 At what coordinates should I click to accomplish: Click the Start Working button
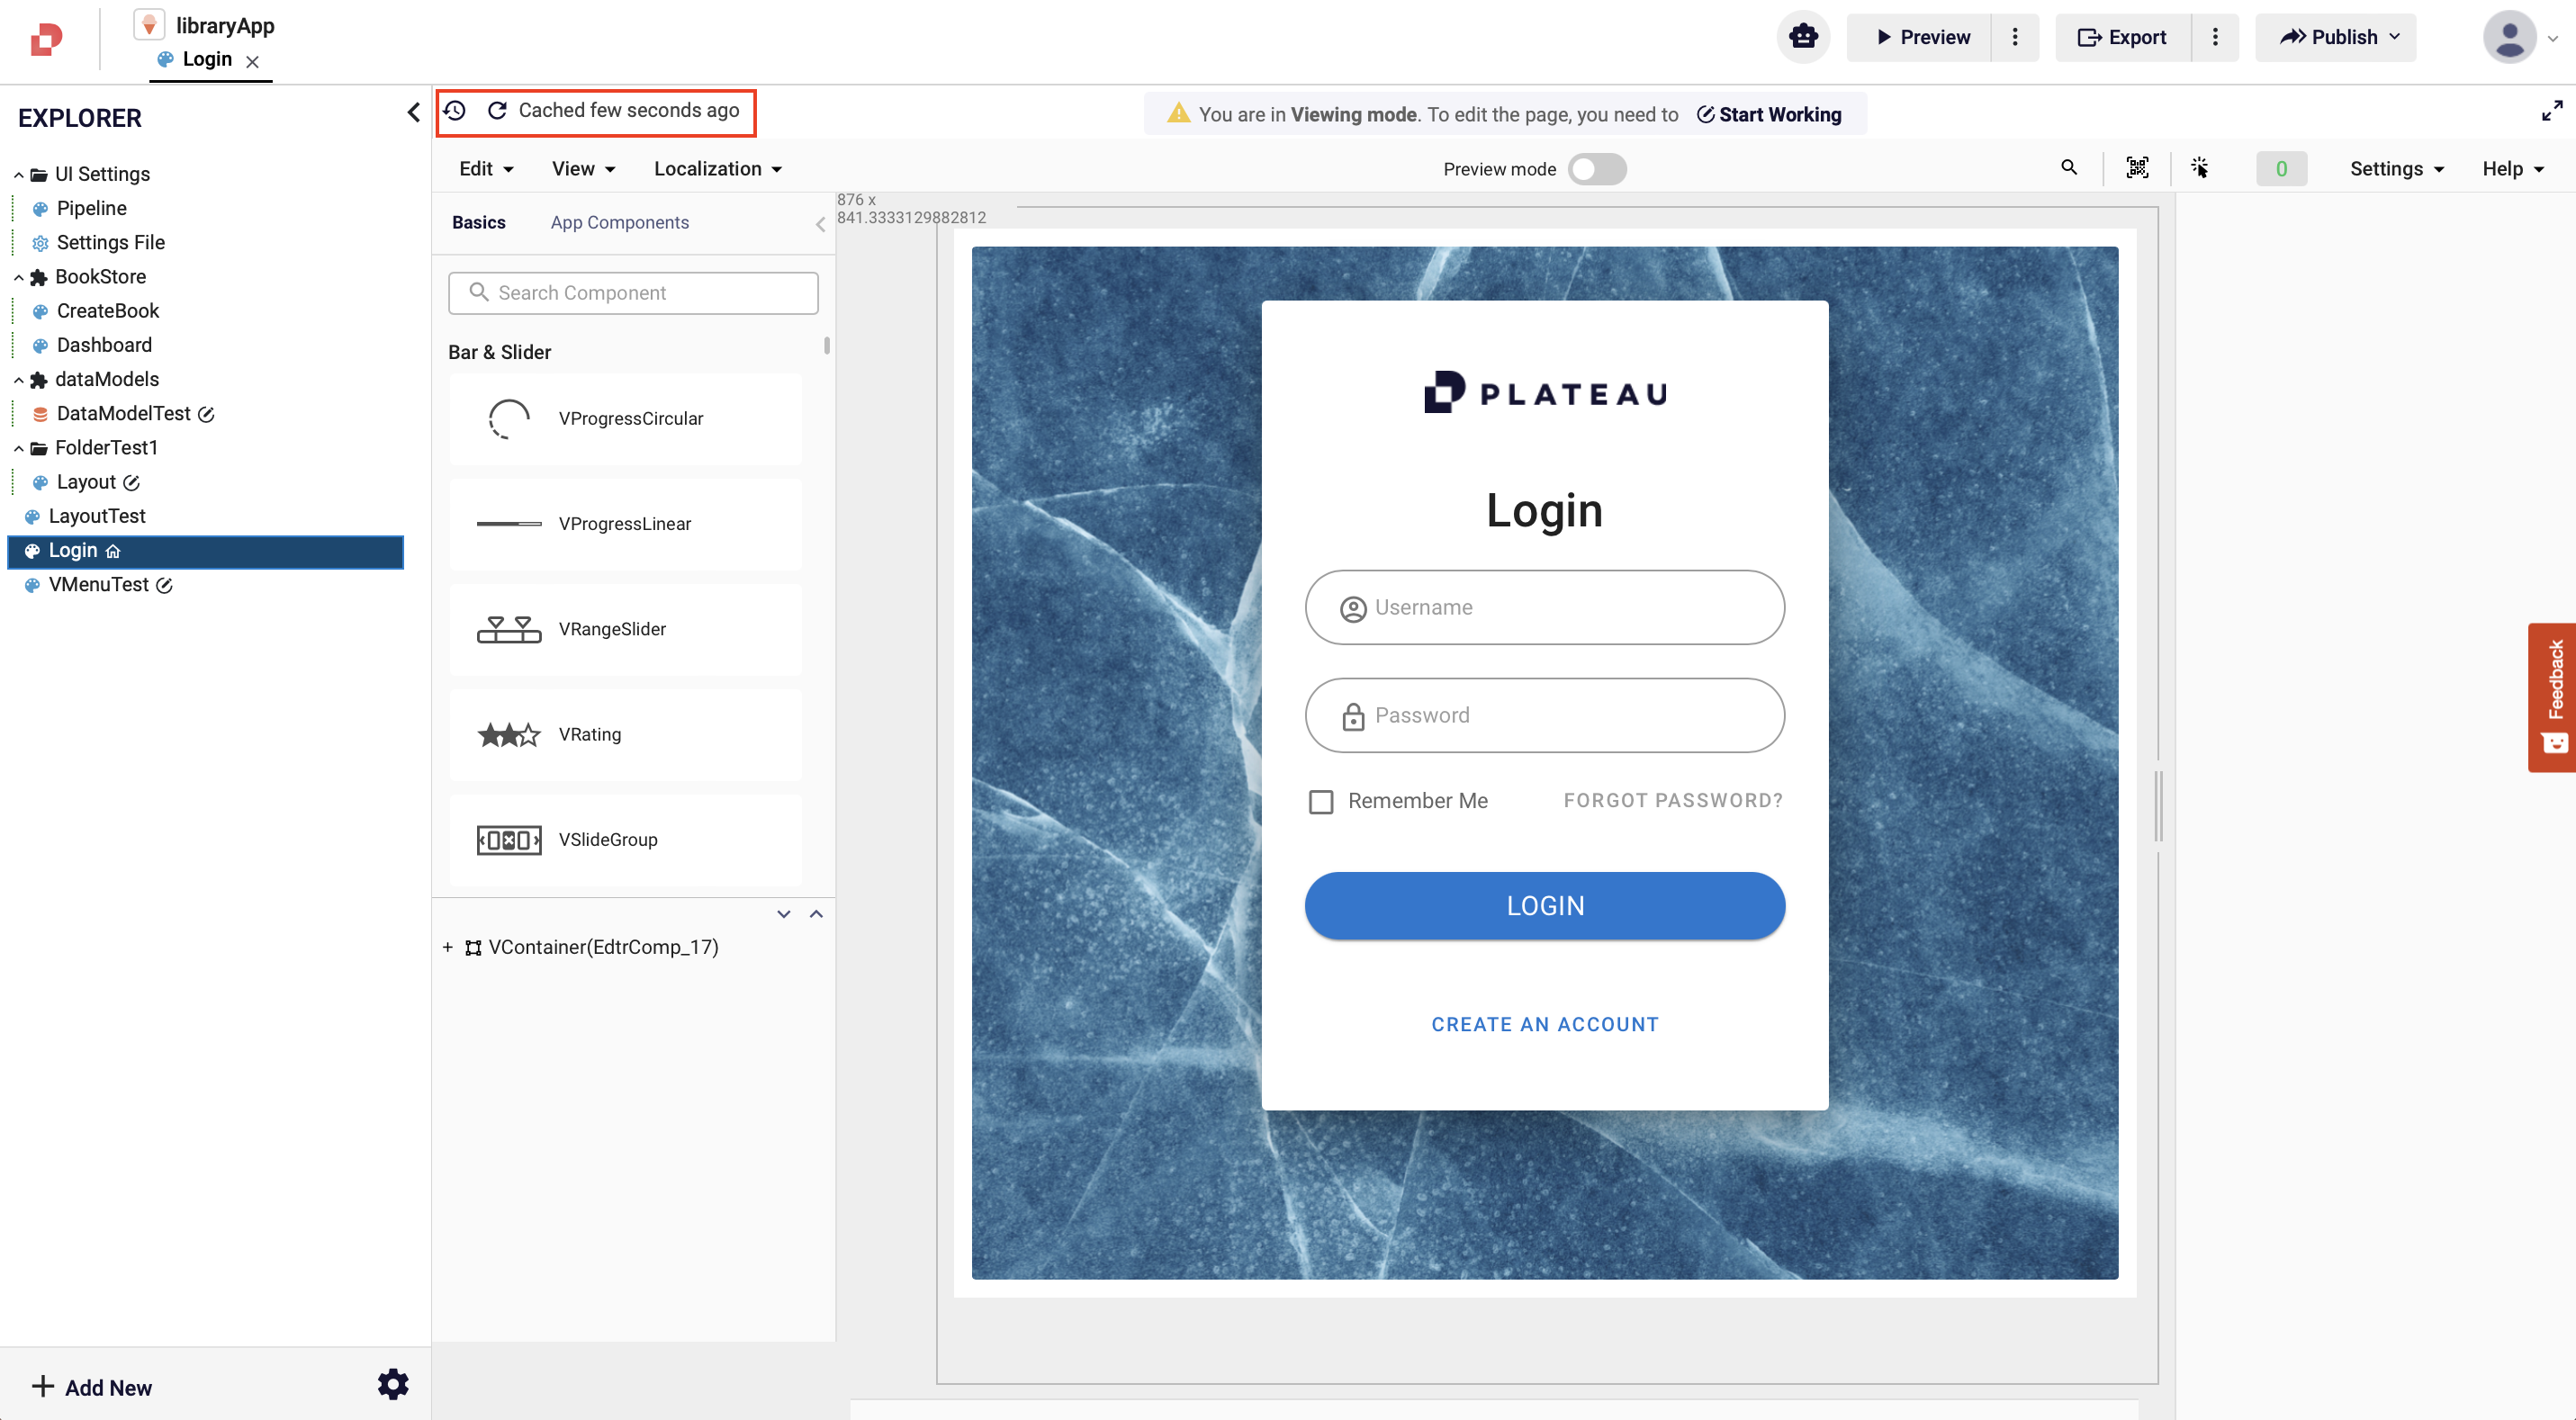pos(1768,114)
